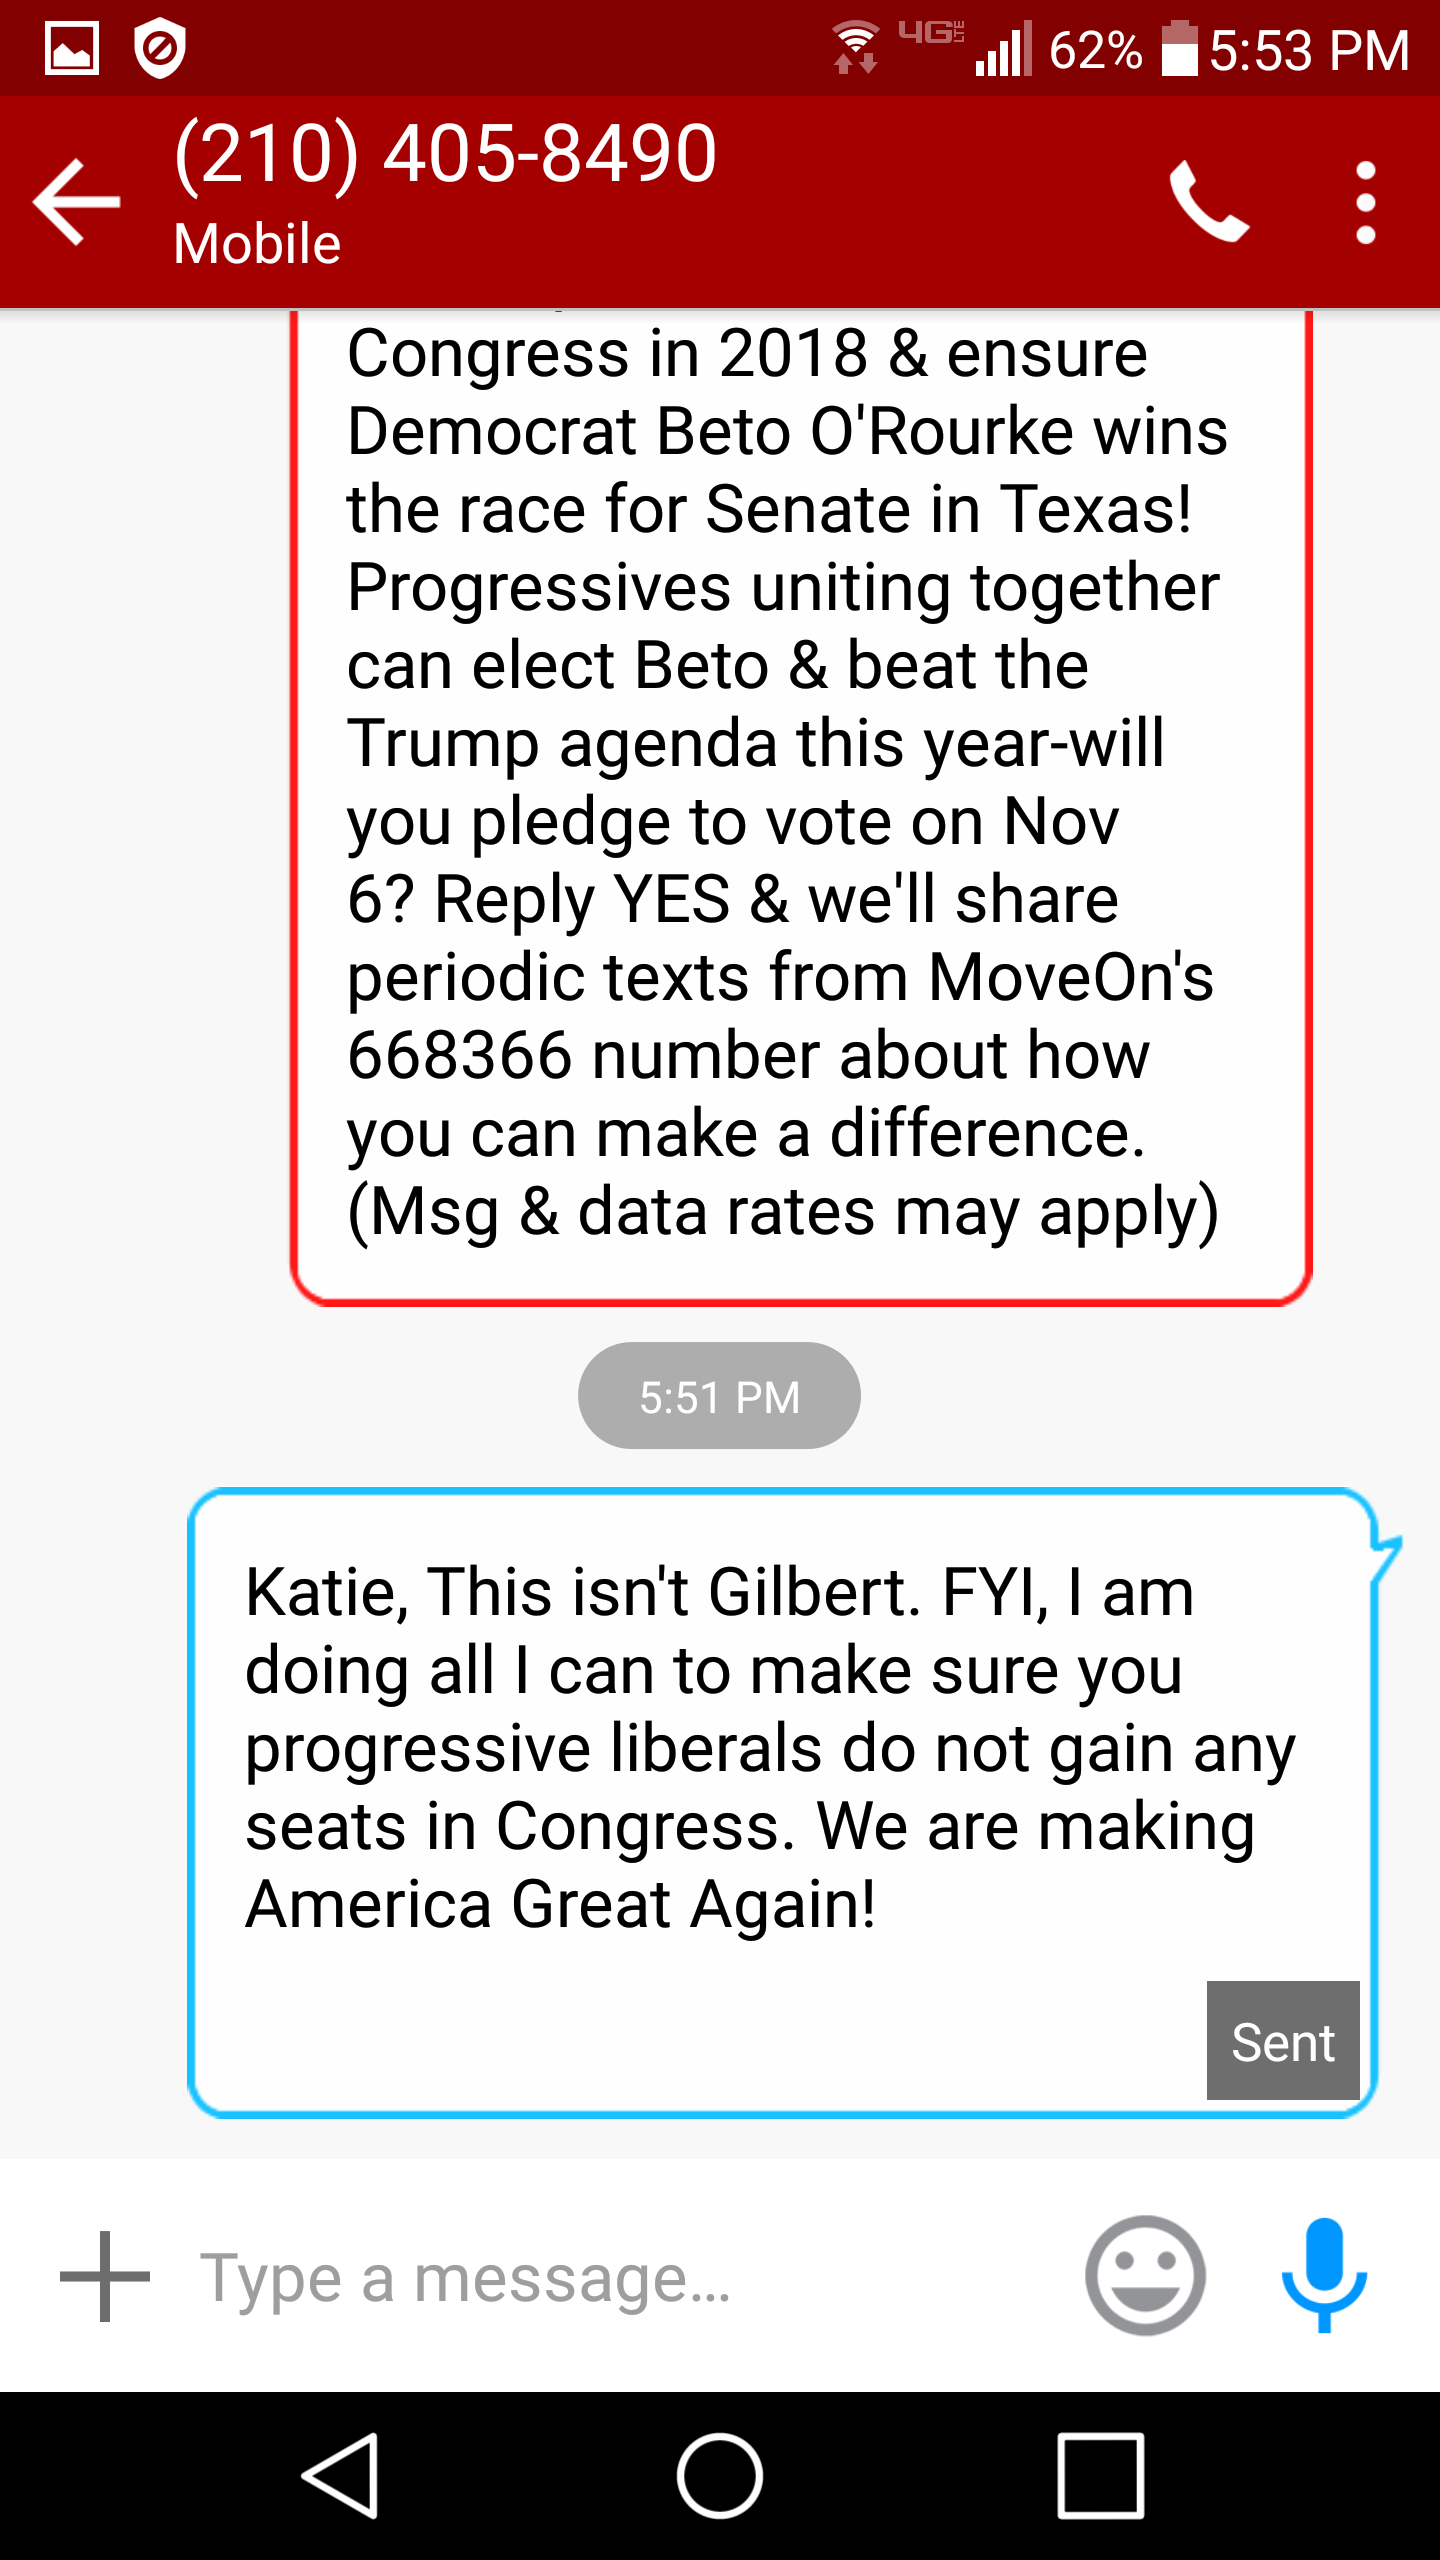1440x2560 pixels.
Task: Call the contact using phone icon
Action: click(x=1209, y=202)
